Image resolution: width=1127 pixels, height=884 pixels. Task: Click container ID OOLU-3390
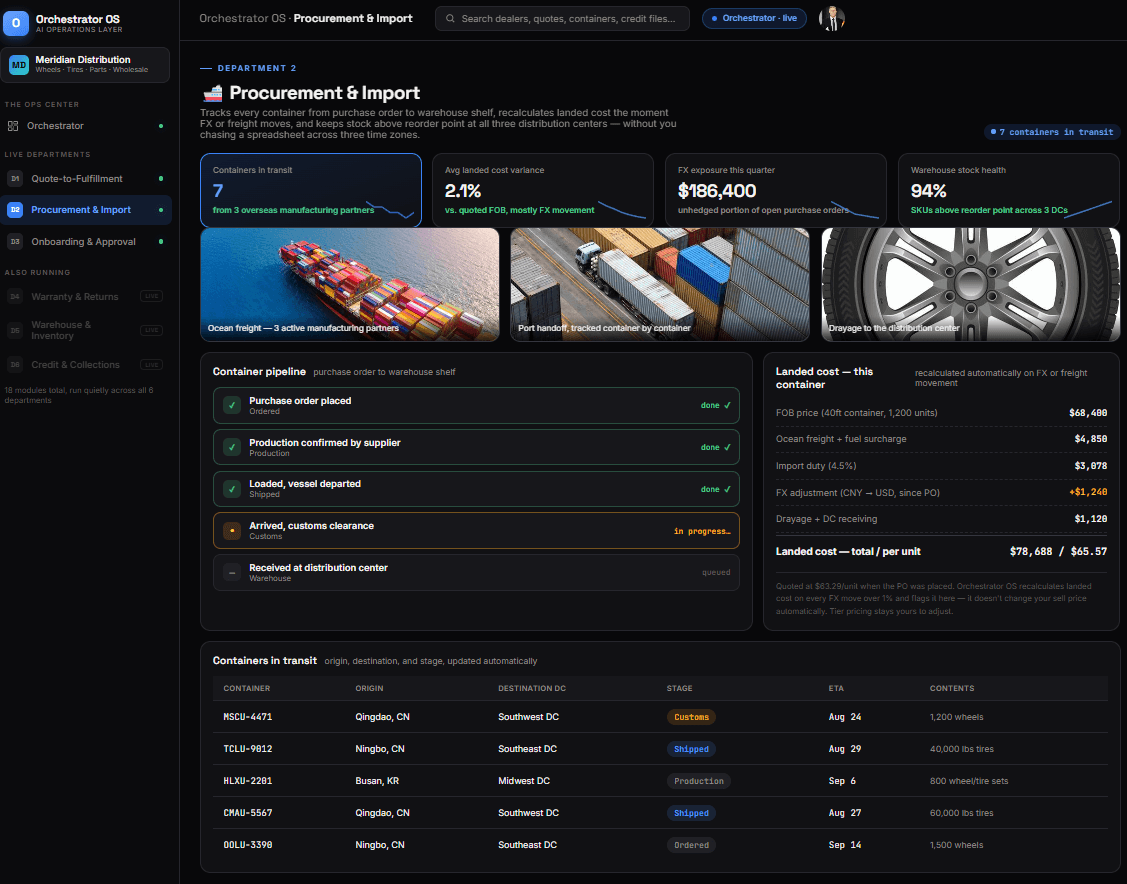[x=247, y=845]
